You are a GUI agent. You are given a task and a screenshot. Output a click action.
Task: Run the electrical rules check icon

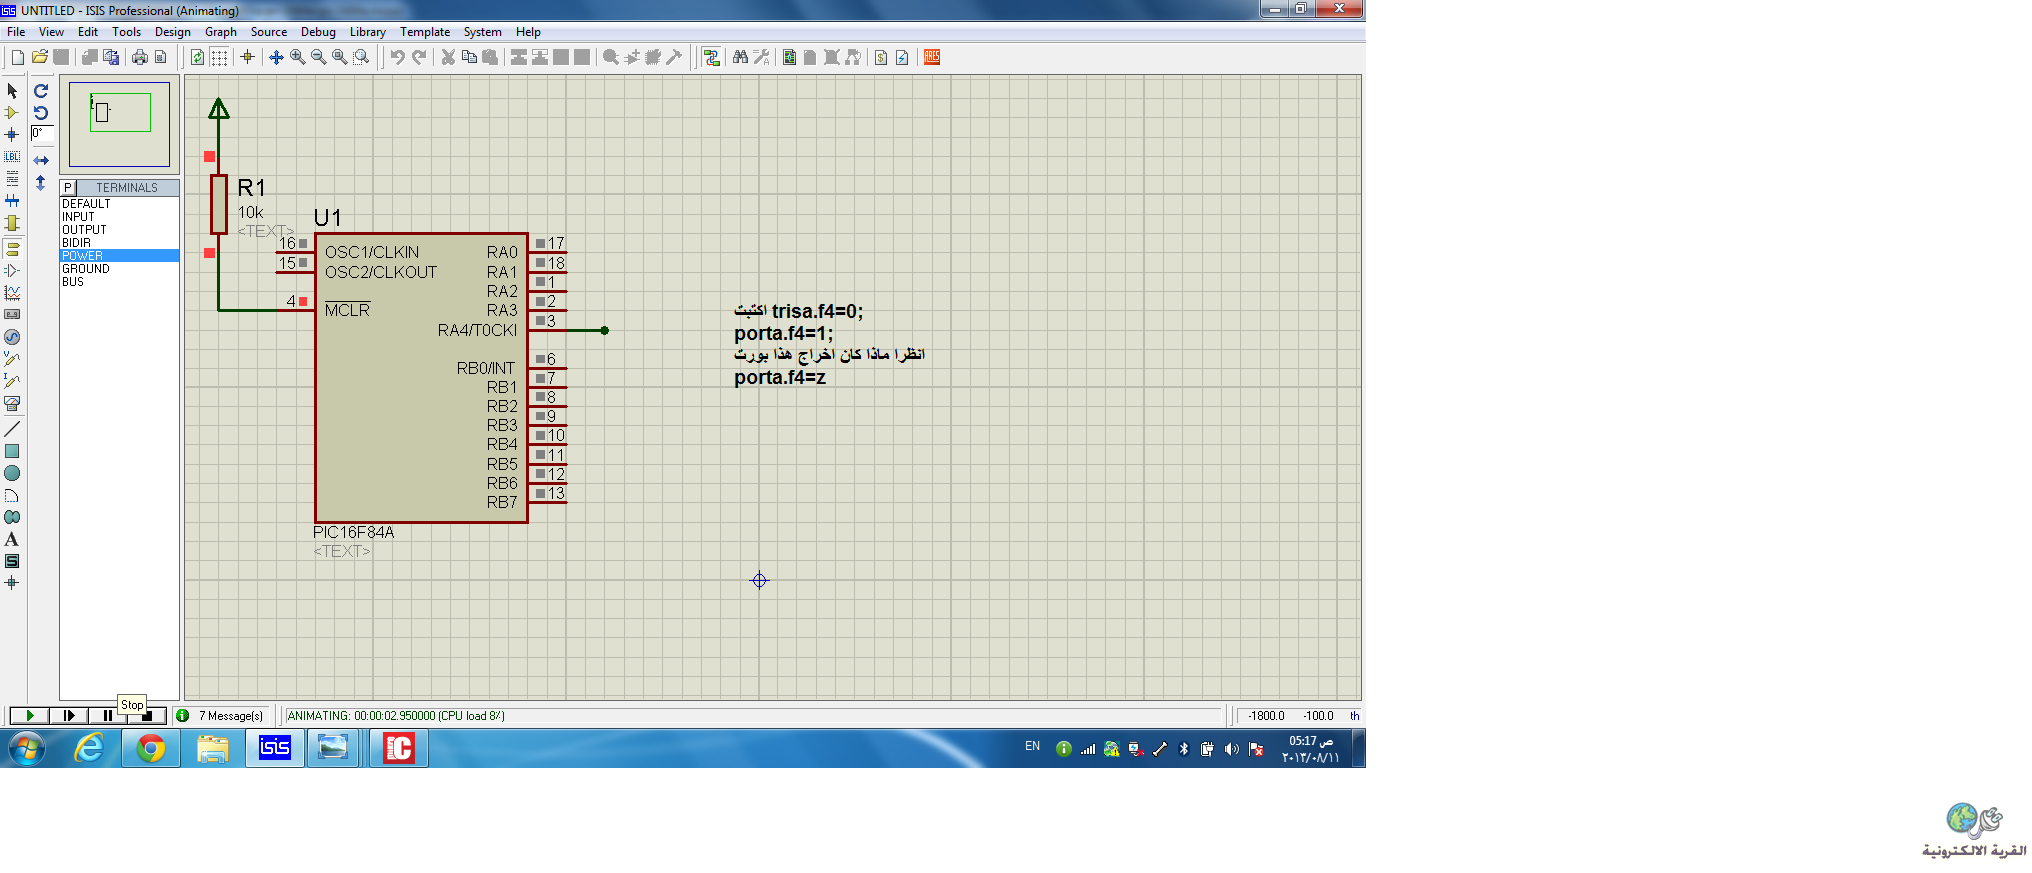point(902,57)
